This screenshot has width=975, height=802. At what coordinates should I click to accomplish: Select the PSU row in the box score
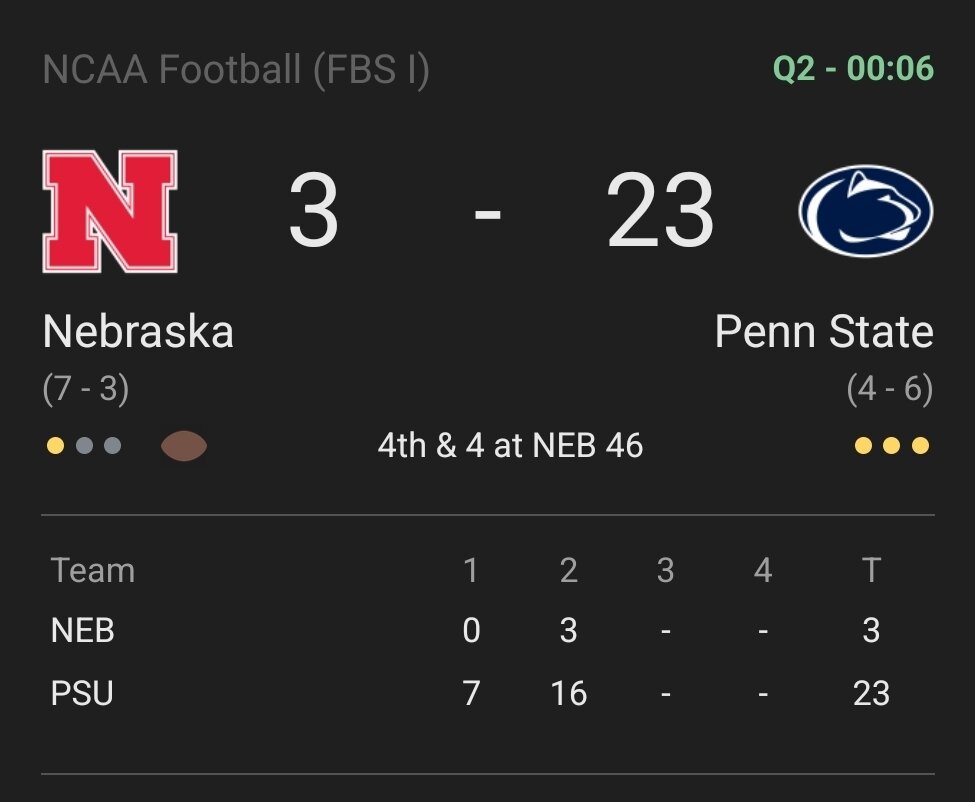click(82, 693)
